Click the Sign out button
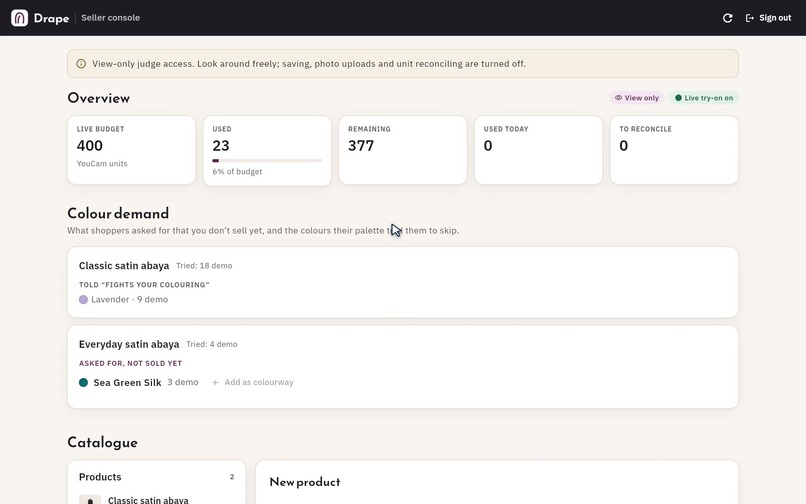The height and width of the screenshot is (504, 806). (768, 18)
